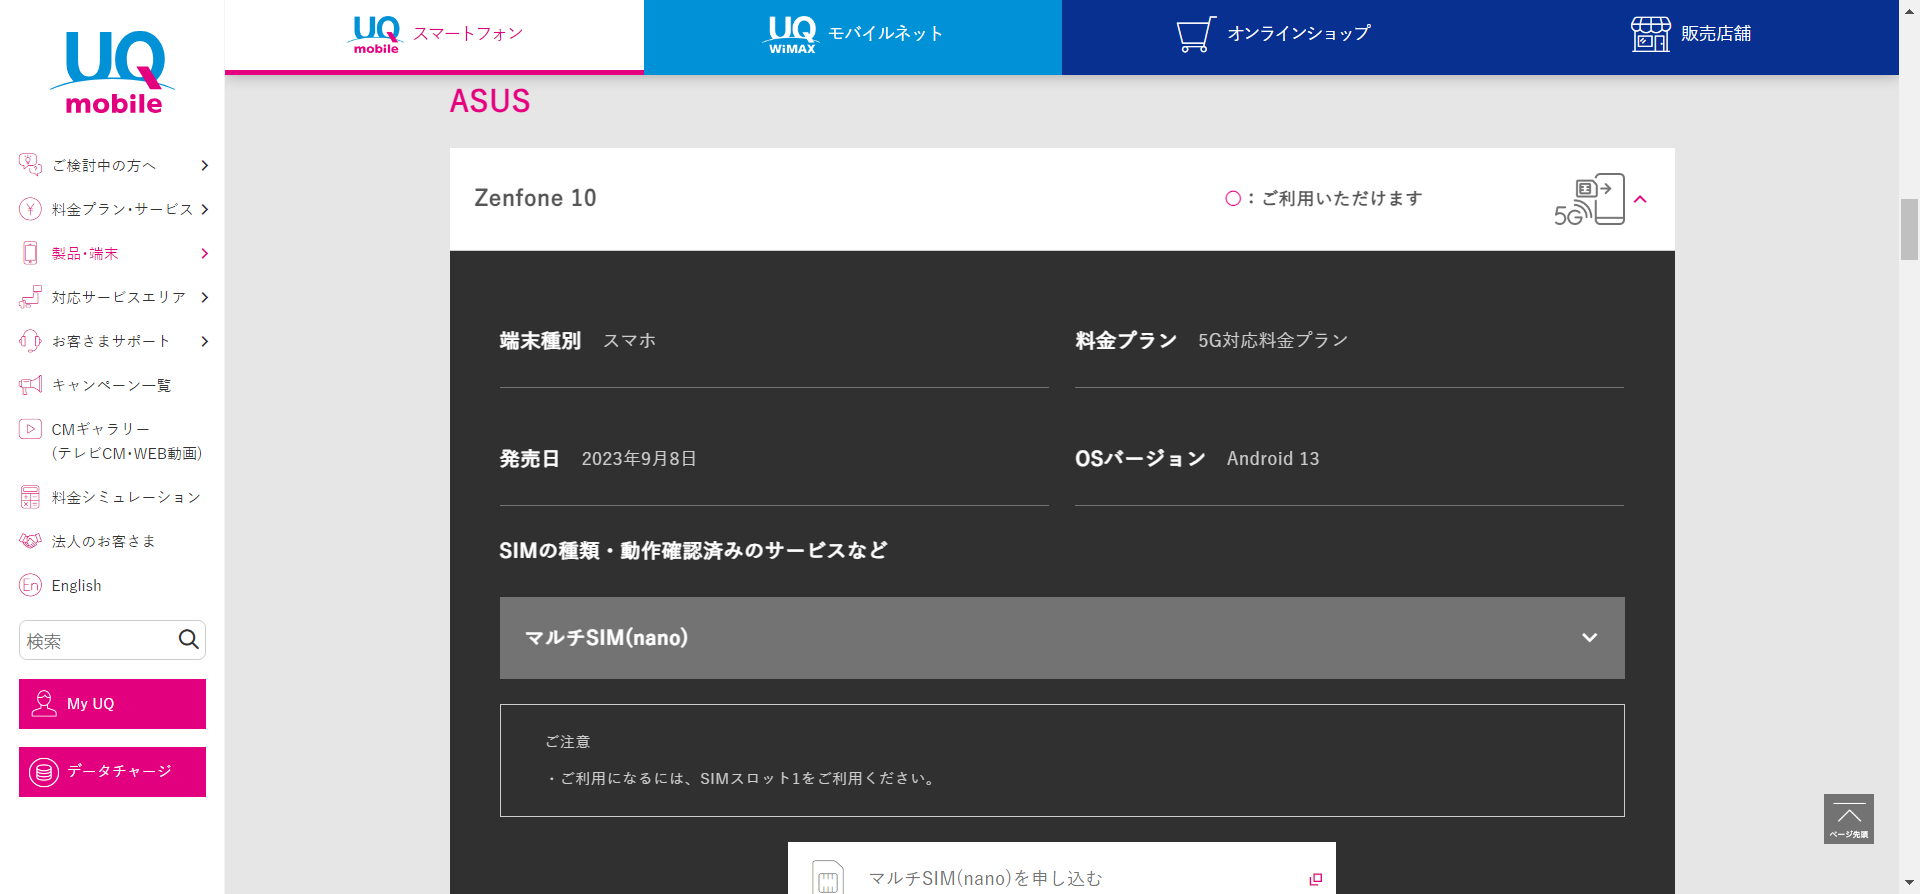
Task: Collapse the Zenfone 10 panel chevron
Action: click(x=1640, y=199)
